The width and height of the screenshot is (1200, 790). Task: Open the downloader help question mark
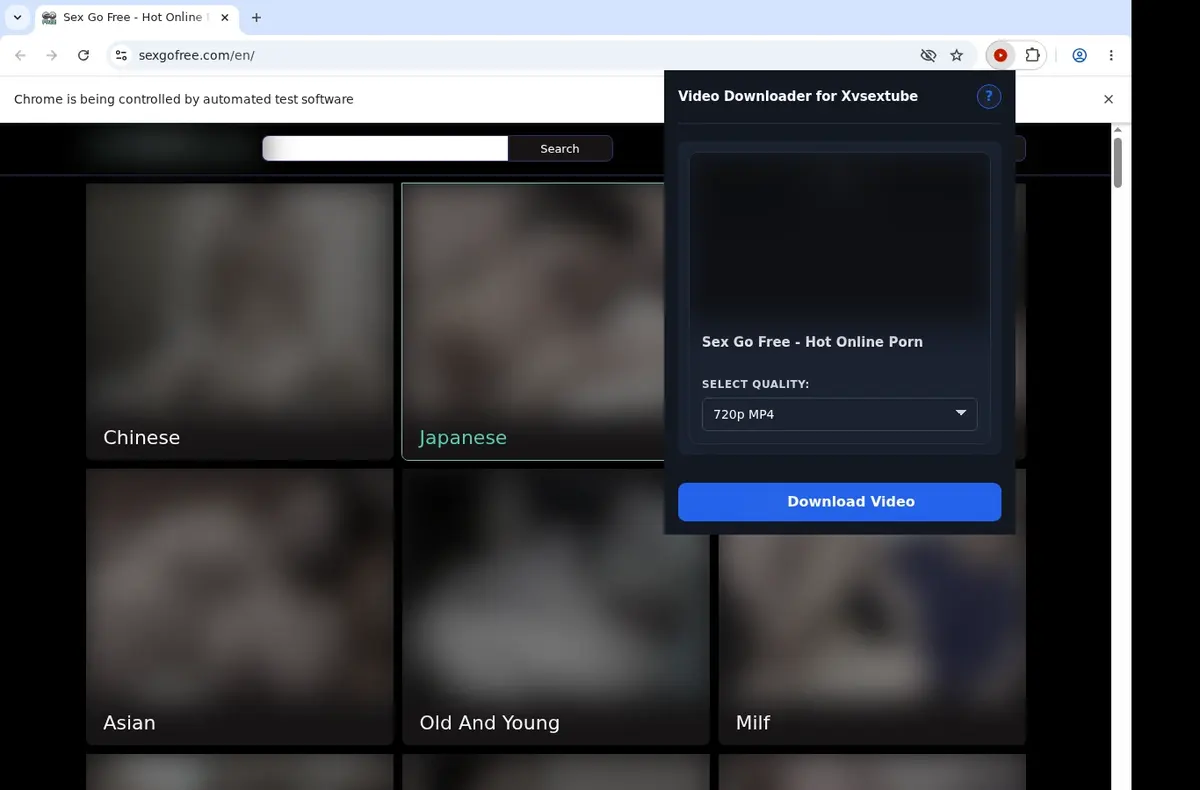pos(988,96)
